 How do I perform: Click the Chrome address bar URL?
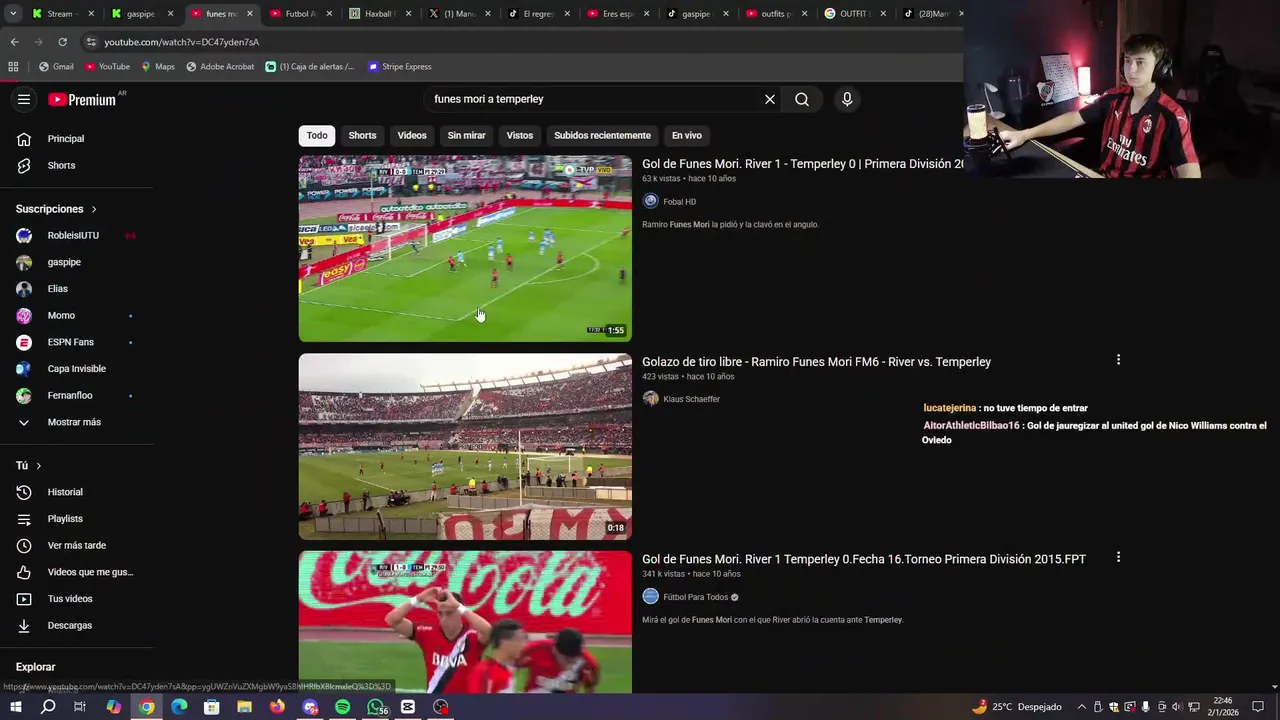[181, 42]
